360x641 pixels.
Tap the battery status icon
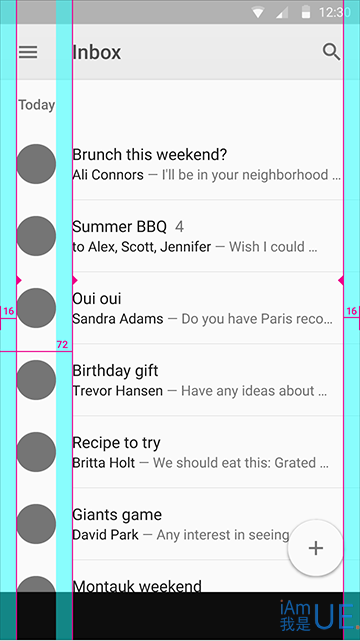pyautogui.click(x=305, y=12)
